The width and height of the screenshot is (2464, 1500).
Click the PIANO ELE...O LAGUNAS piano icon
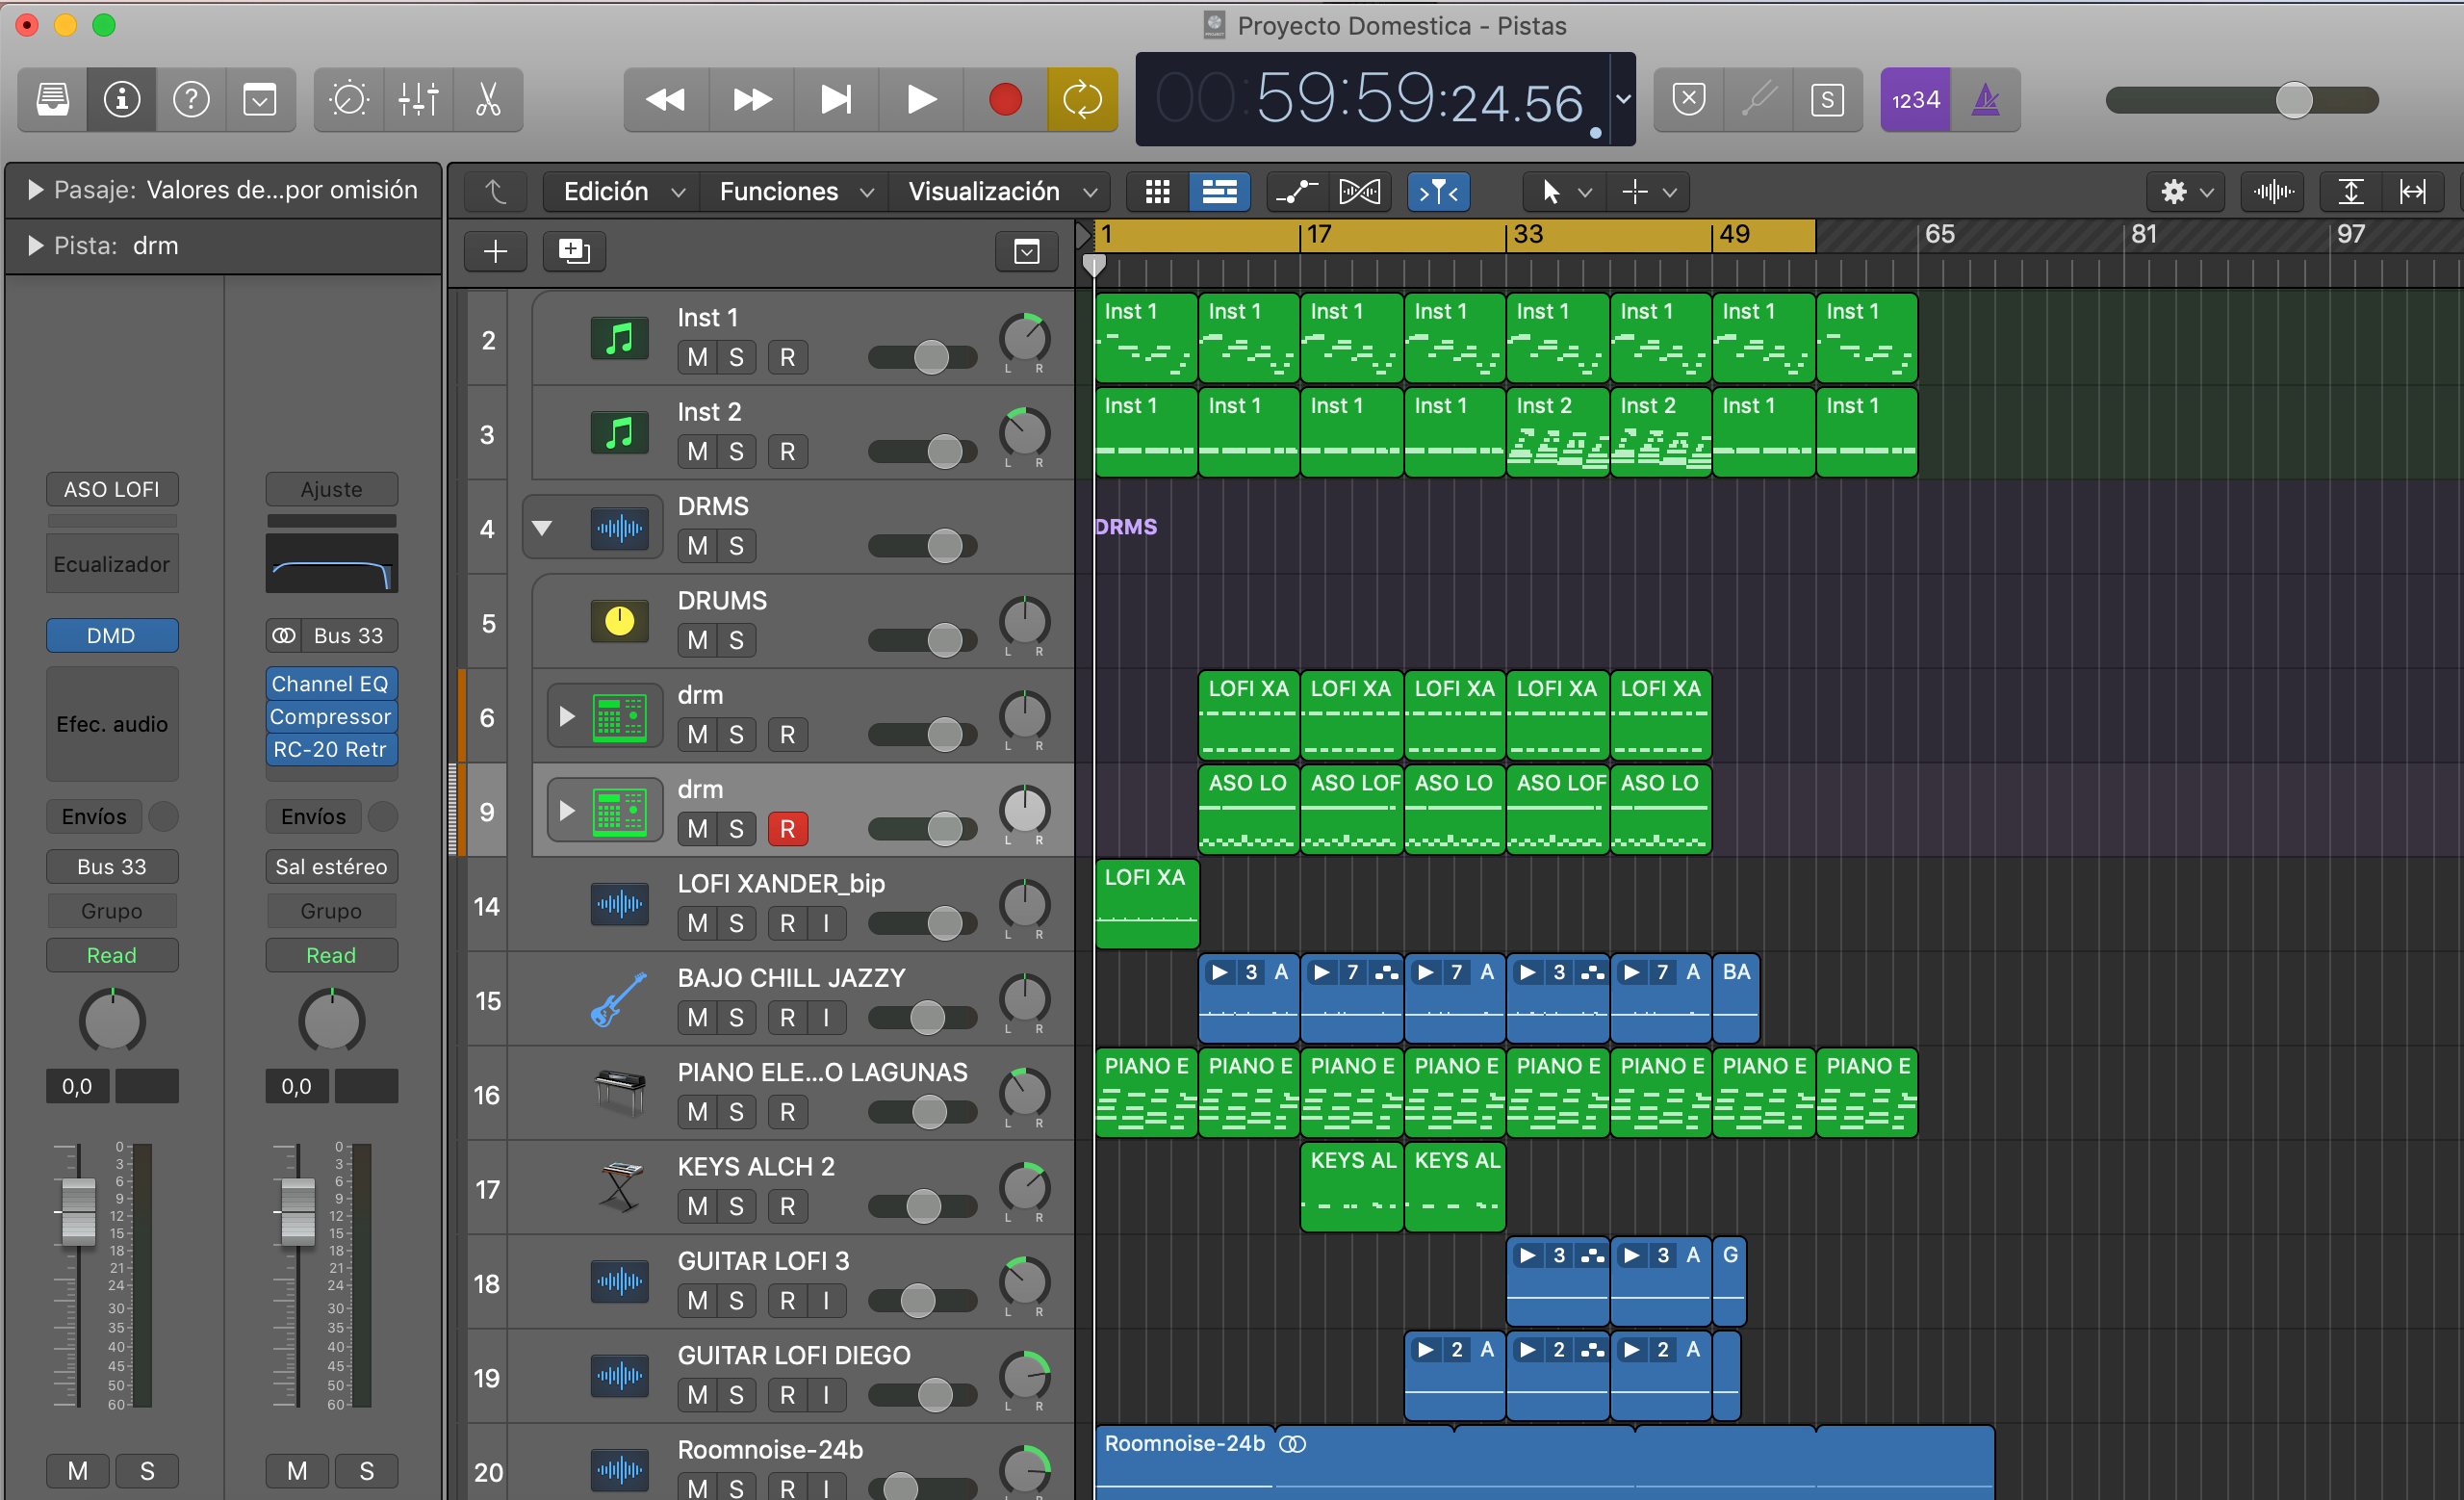619,1093
